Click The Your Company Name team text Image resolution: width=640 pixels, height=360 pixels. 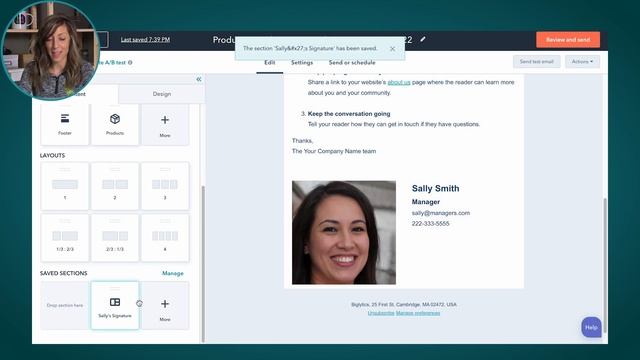click(x=334, y=151)
